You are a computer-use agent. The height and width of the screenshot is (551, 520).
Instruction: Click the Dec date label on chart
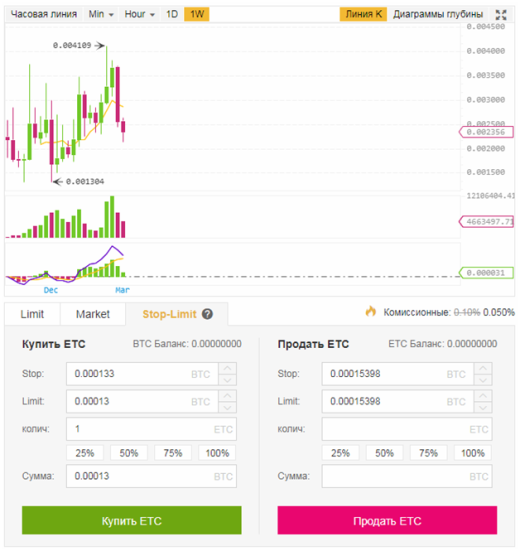pos(51,290)
